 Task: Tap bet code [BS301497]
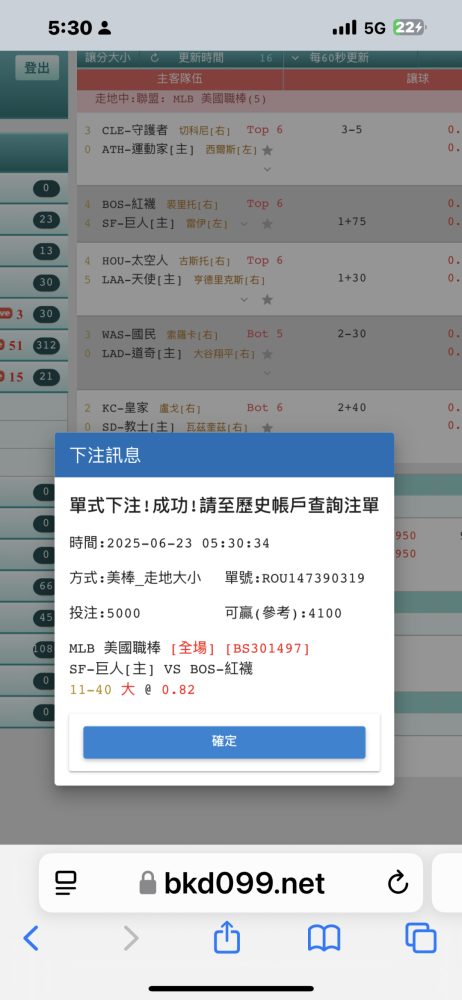click(x=267, y=649)
